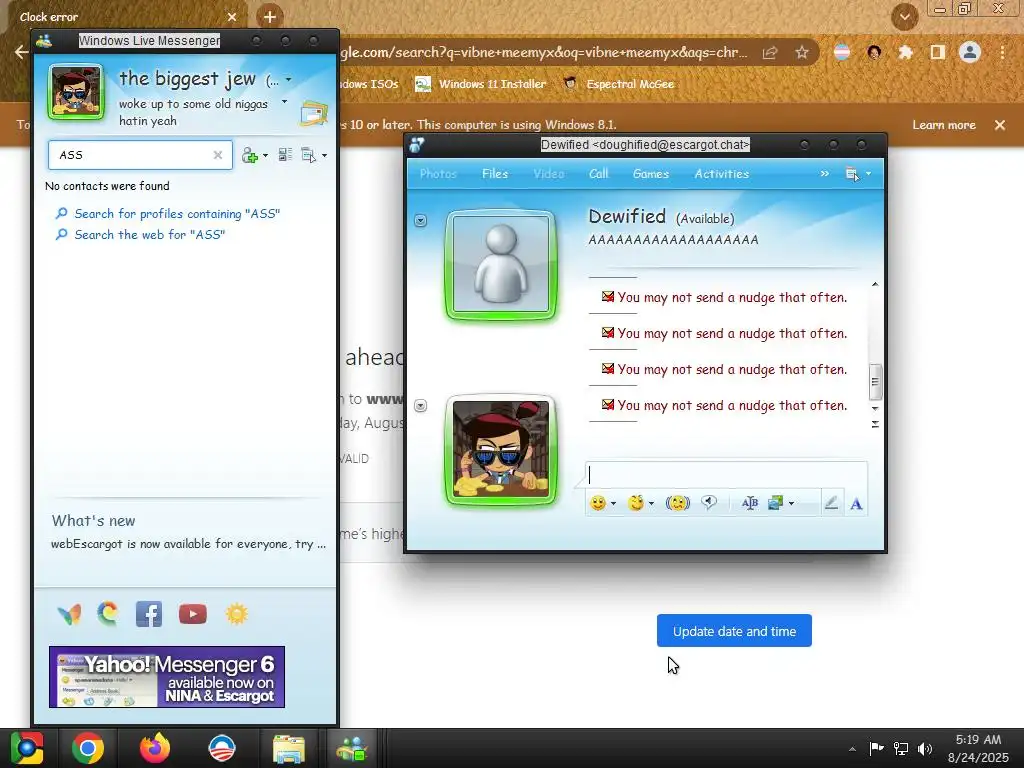
Task: Show more chat toolbar items chevron
Action: pyautogui.click(x=825, y=174)
